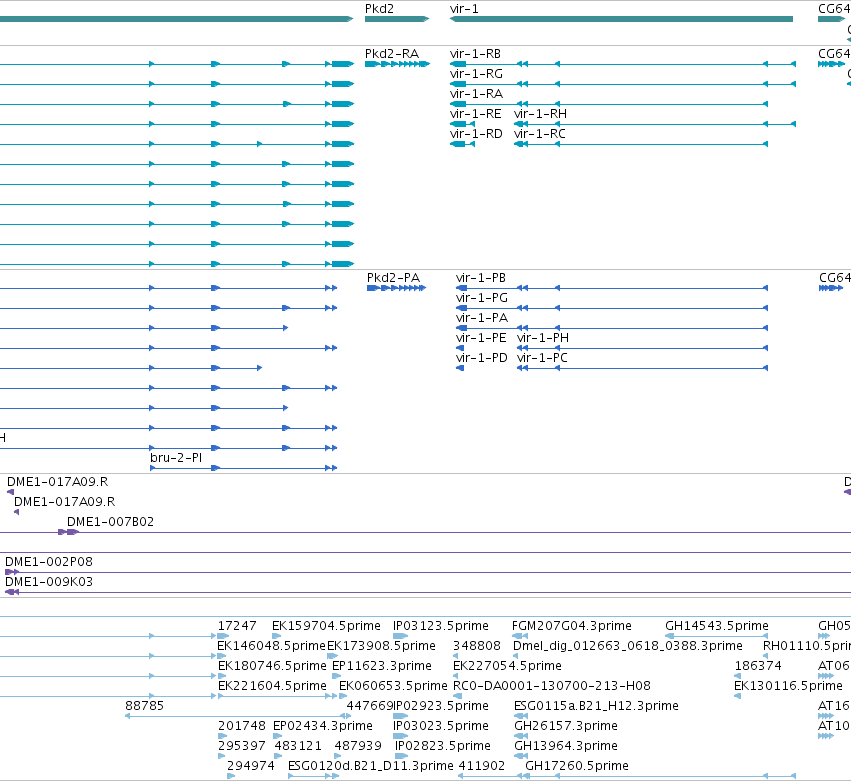Click the 411902 feature label
This screenshot has width=851, height=781.
482,766
